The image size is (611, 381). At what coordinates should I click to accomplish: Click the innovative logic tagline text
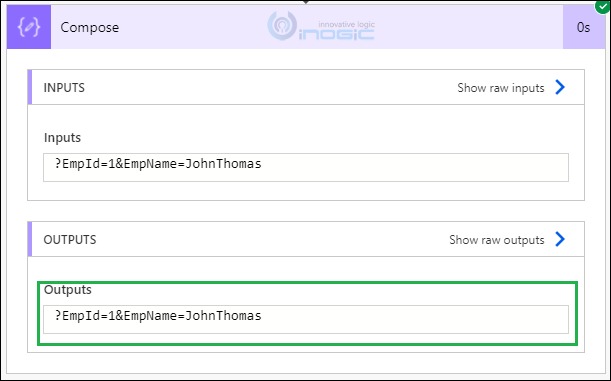coord(346,24)
